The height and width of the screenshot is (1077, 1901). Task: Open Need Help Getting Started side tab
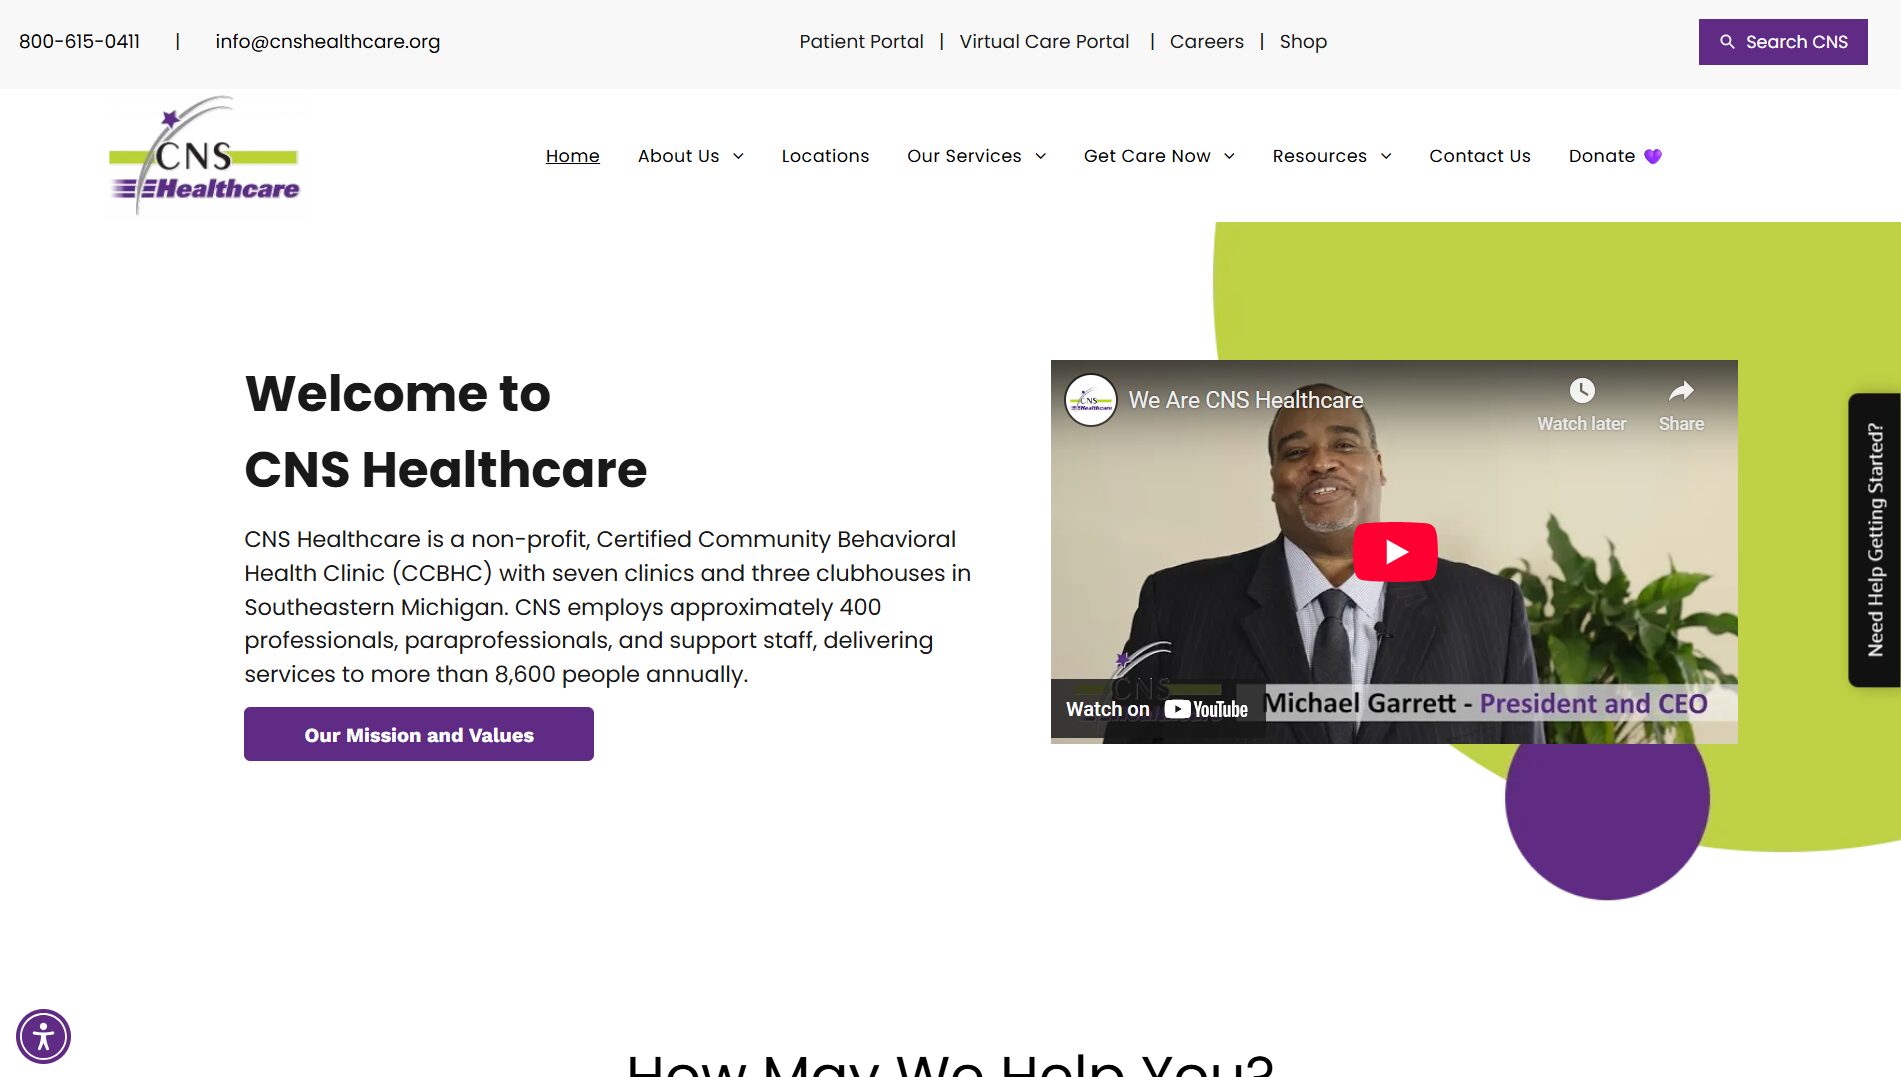point(1875,540)
